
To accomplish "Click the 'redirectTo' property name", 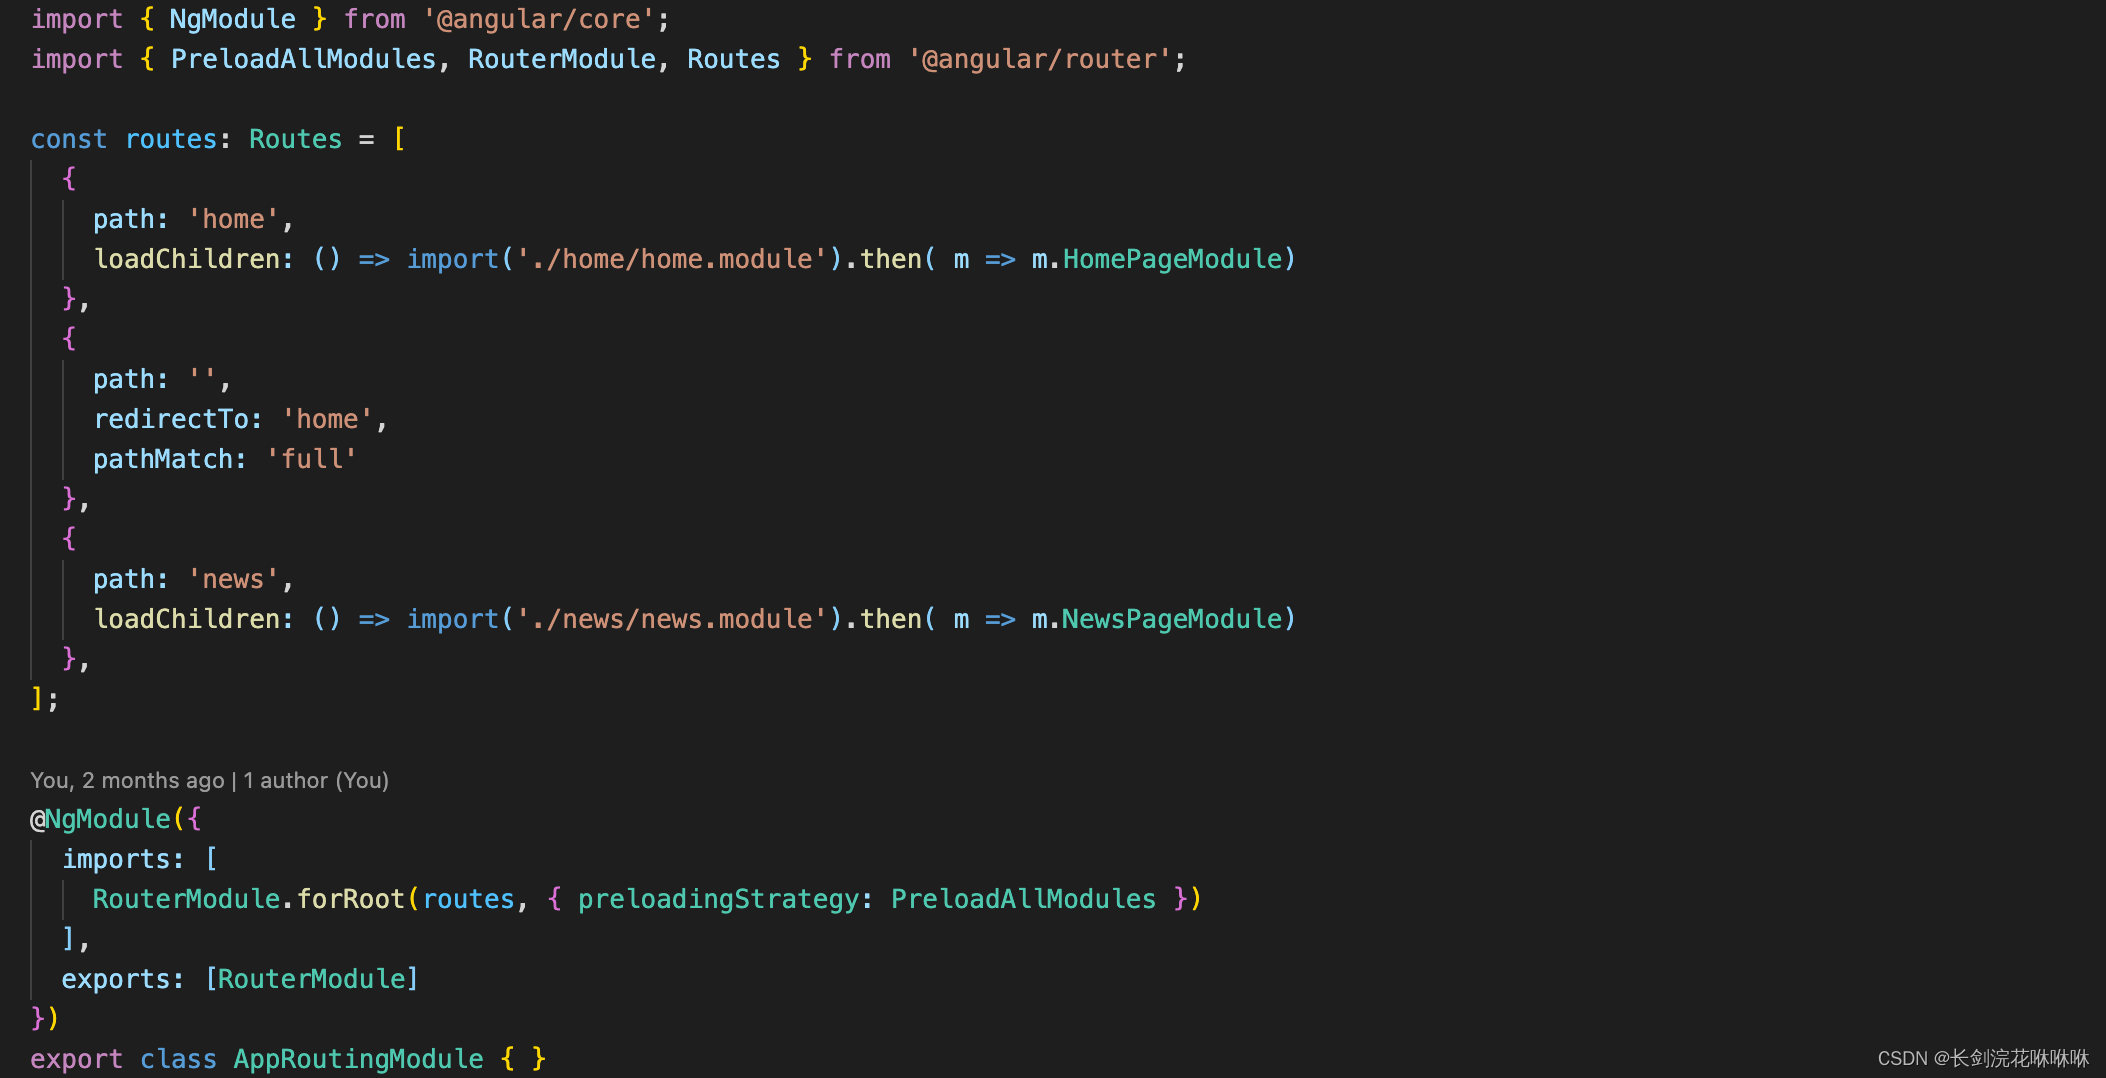I will (x=171, y=419).
